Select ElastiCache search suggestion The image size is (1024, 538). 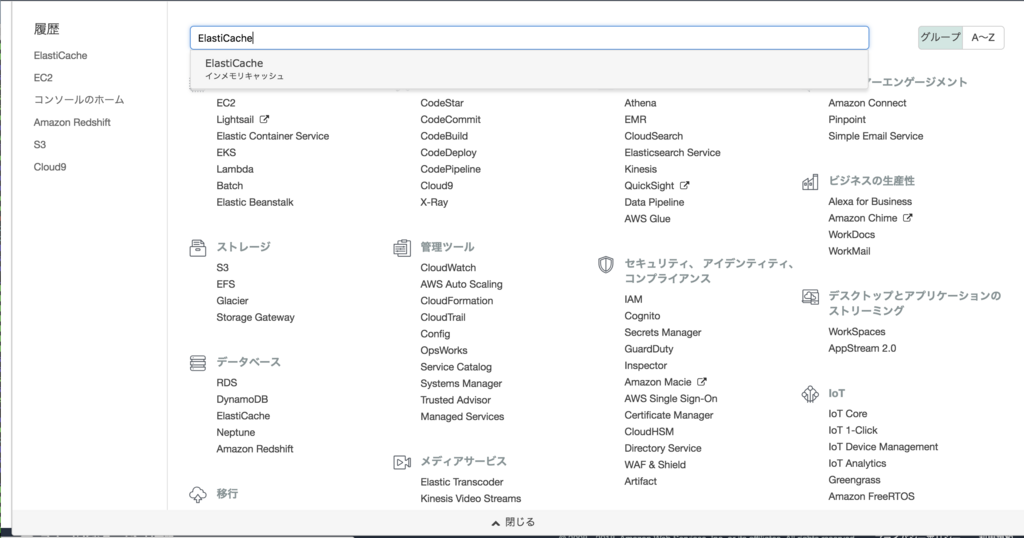coord(528,69)
